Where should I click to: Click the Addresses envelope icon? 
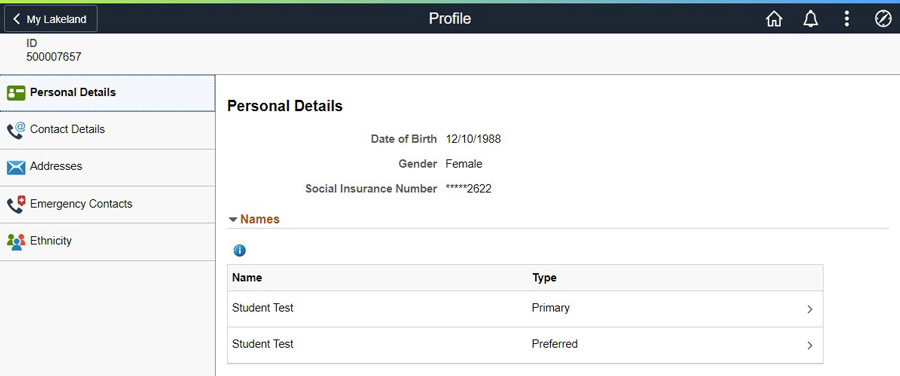(16, 167)
